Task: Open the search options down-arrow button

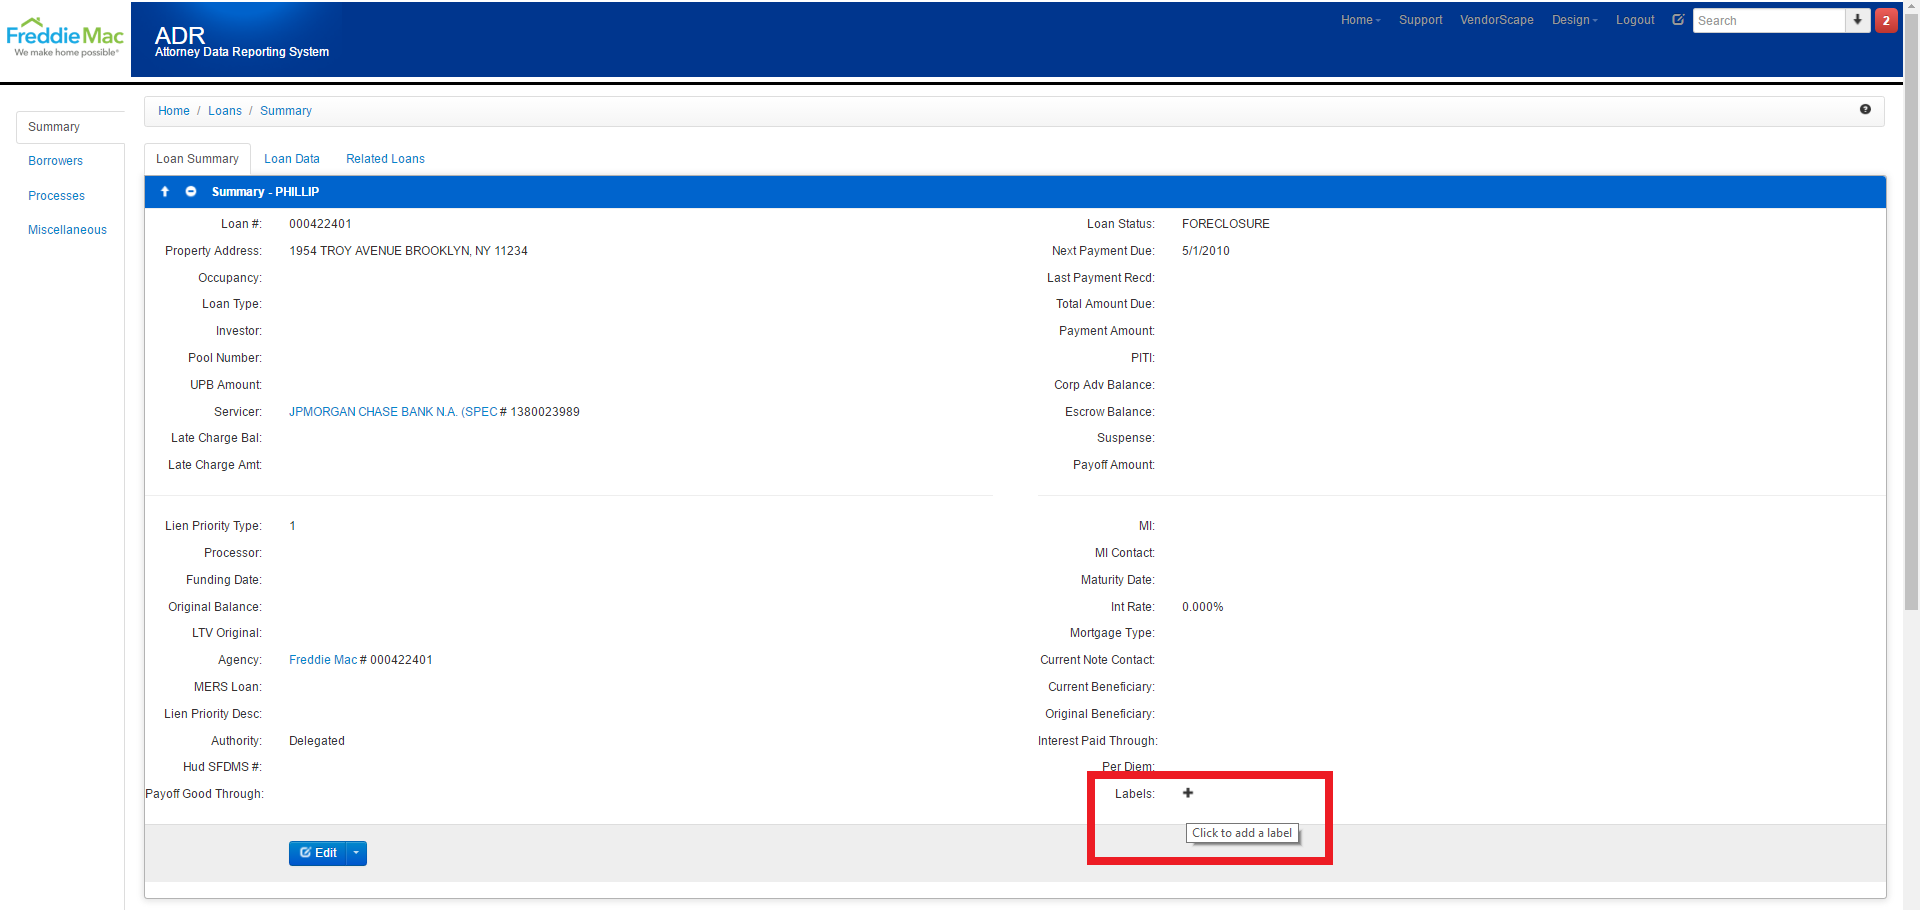Action: click(1858, 20)
